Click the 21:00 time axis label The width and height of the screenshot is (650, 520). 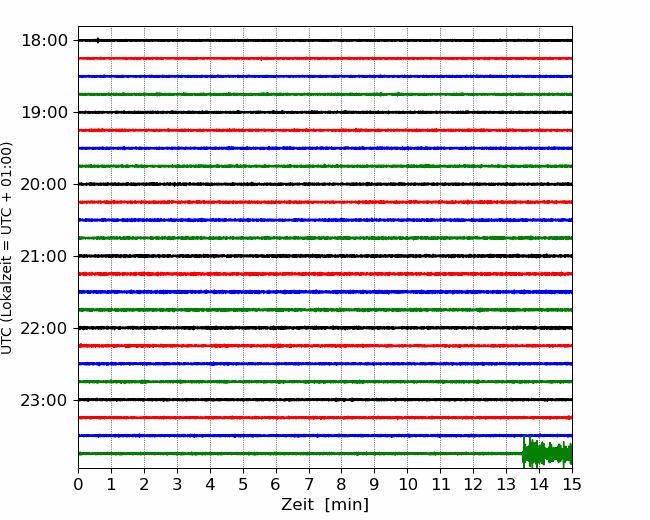pyautogui.click(x=44, y=256)
